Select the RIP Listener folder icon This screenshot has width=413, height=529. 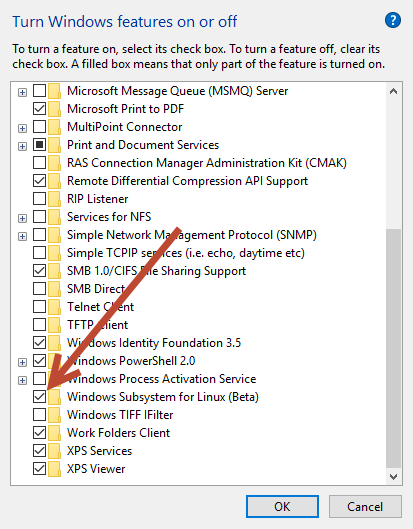point(54,199)
